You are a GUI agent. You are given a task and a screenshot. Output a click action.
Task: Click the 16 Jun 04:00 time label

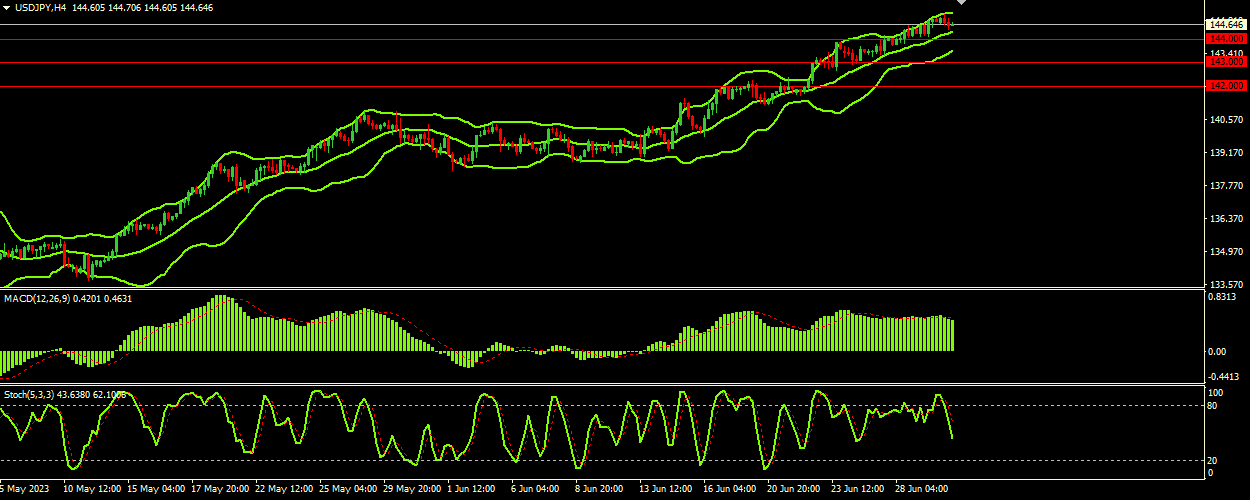(730, 490)
